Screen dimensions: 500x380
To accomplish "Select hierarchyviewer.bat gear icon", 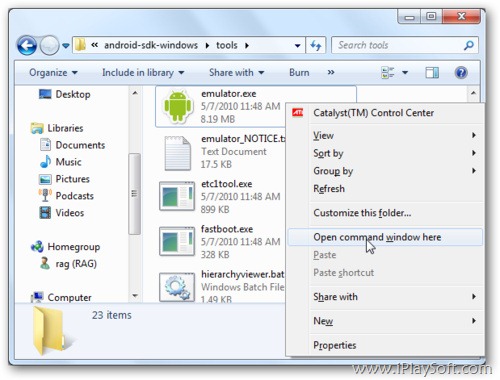I will [177, 287].
